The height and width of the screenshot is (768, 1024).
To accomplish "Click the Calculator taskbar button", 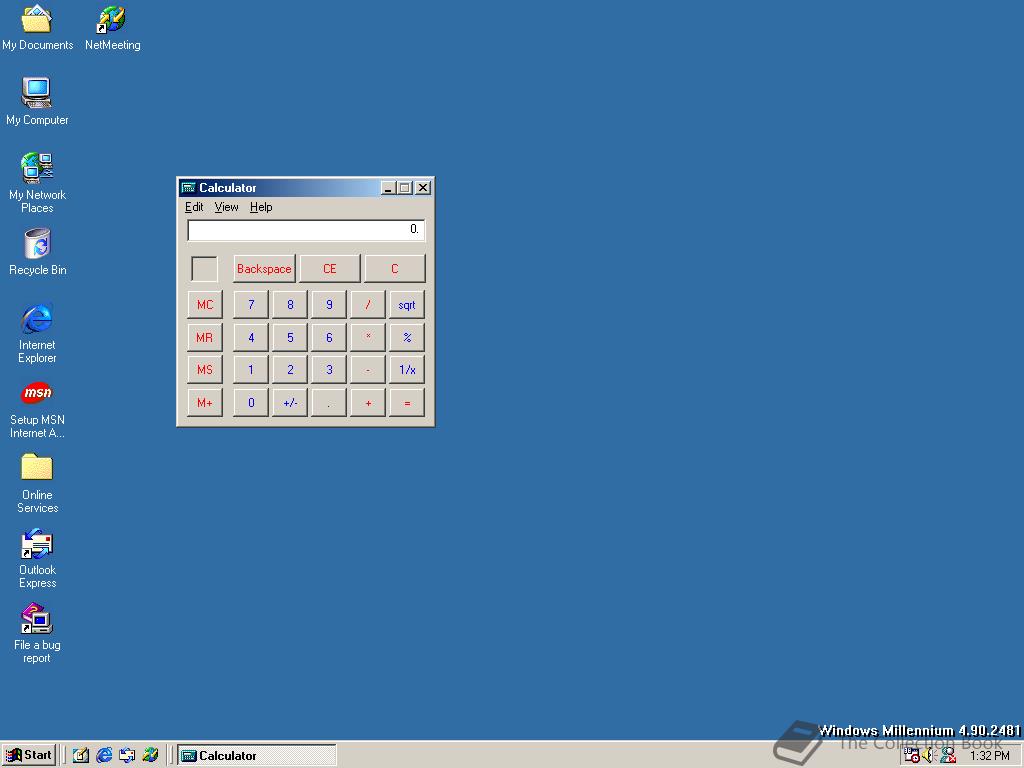I will 257,756.
